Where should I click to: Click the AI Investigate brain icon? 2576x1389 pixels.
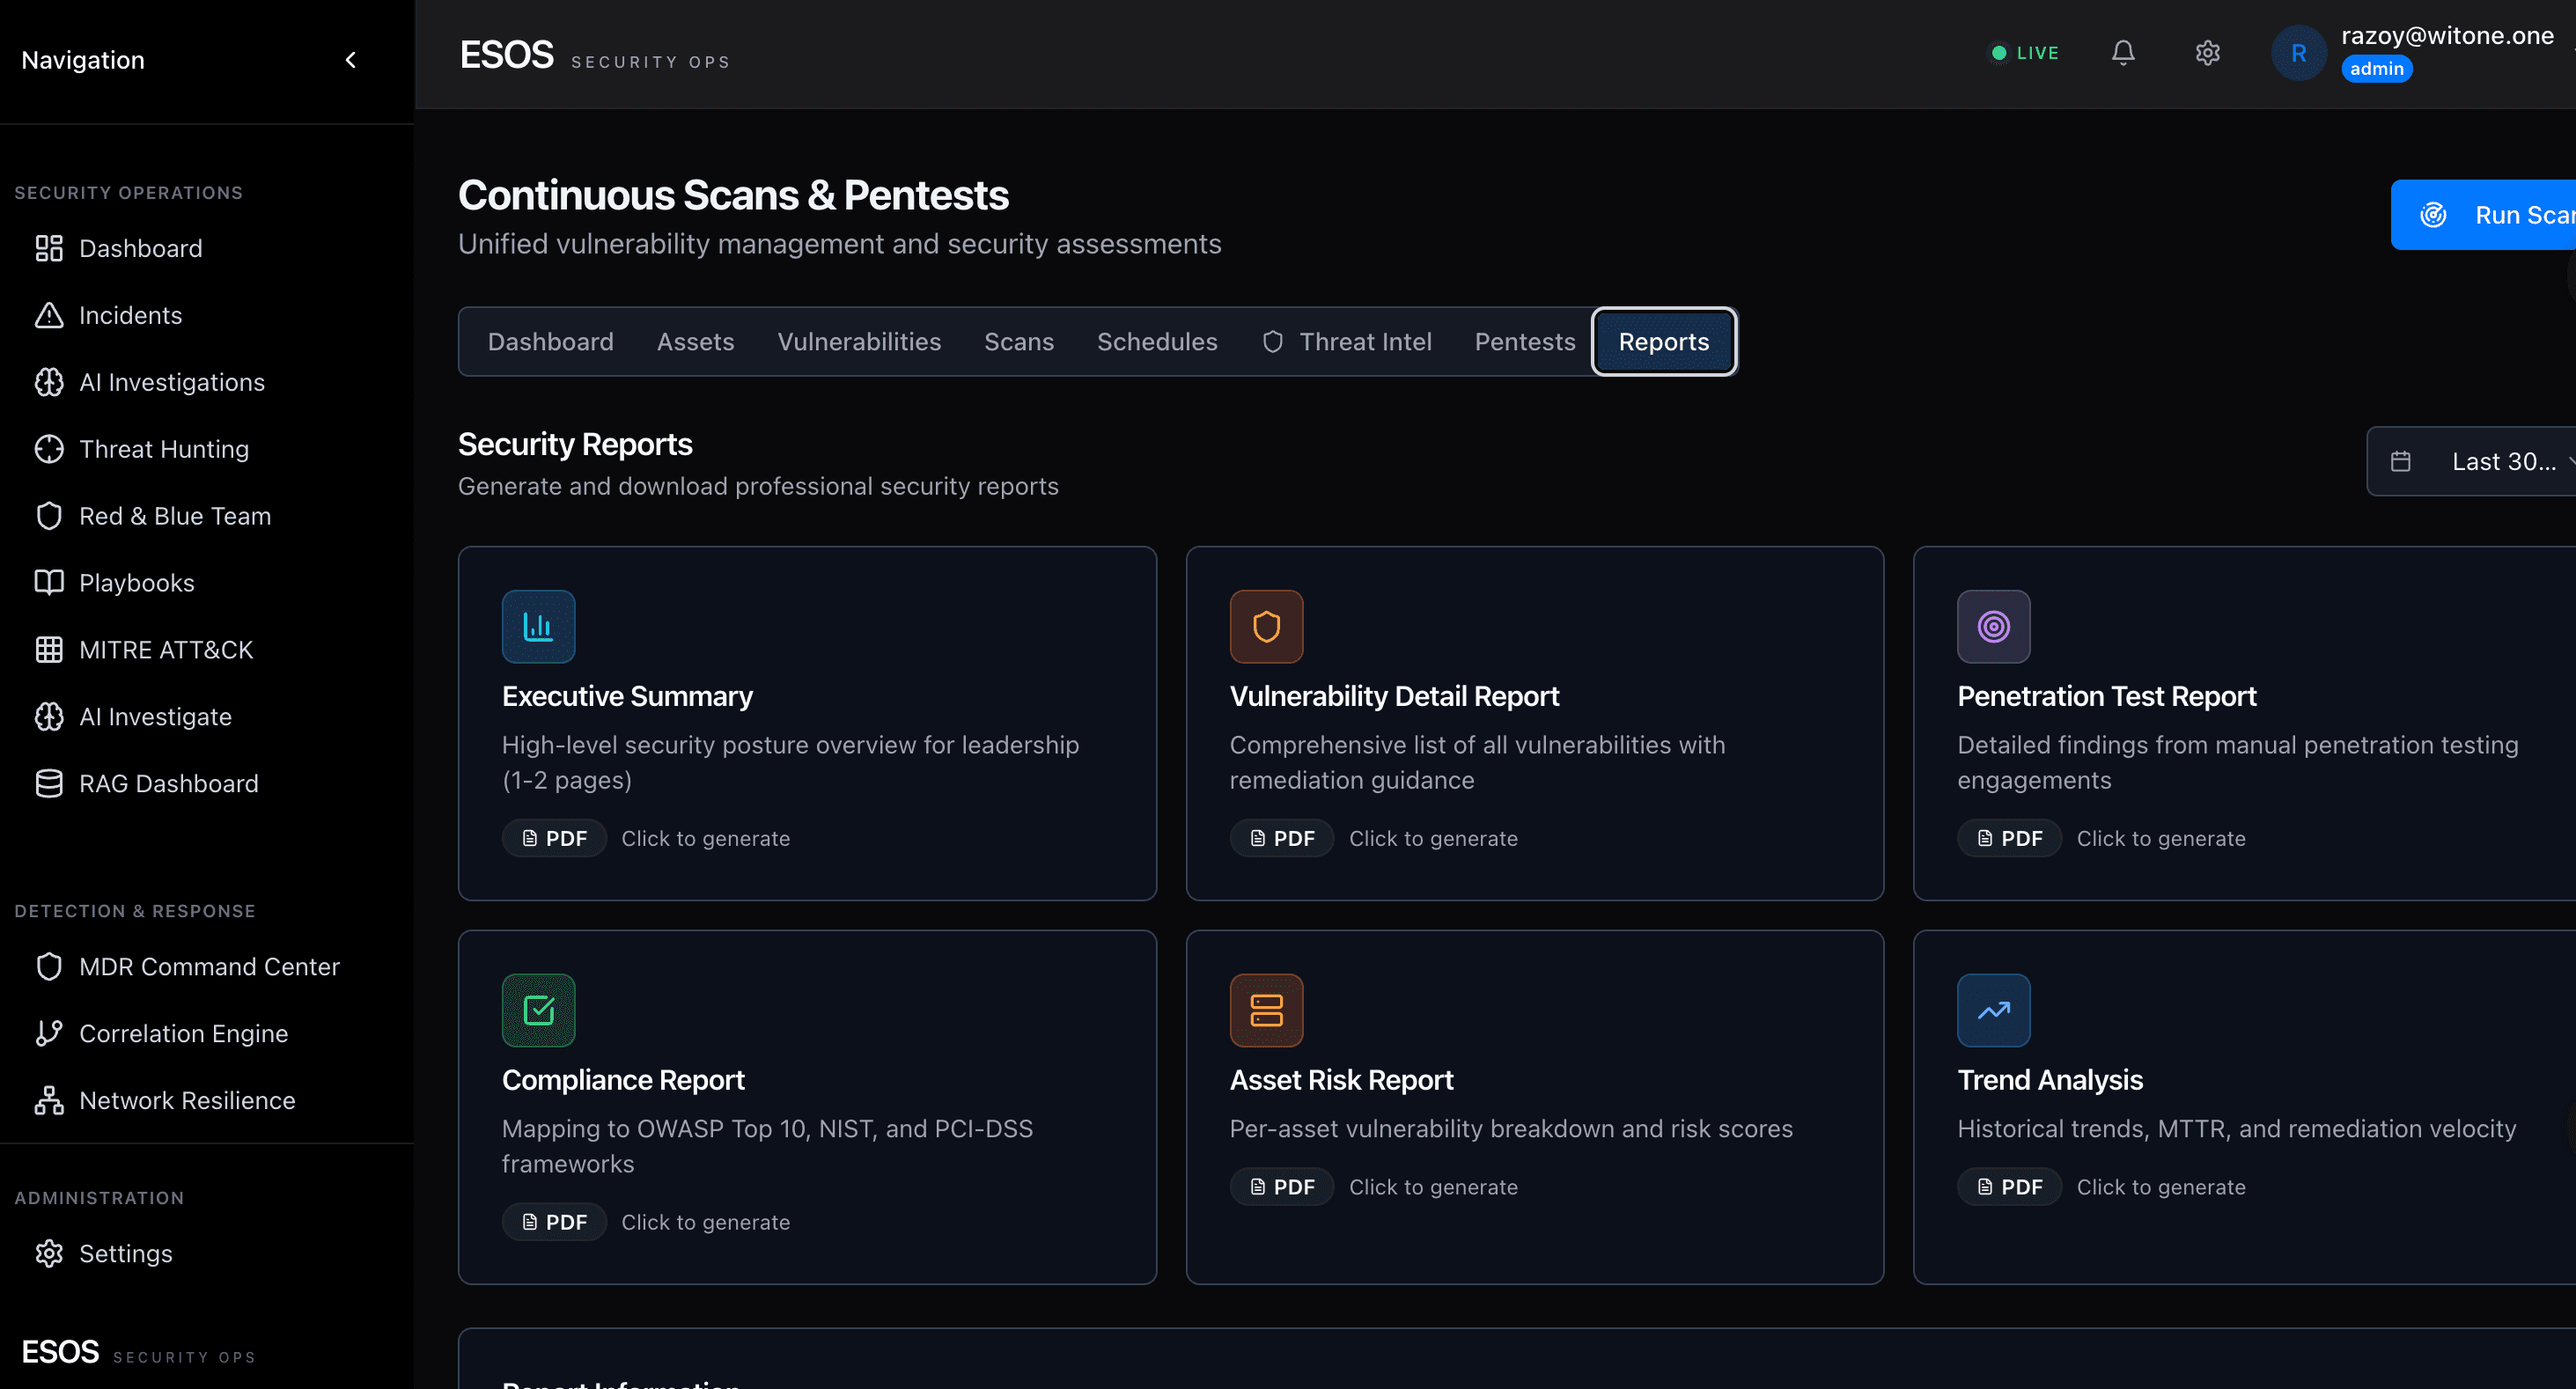(x=49, y=717)
